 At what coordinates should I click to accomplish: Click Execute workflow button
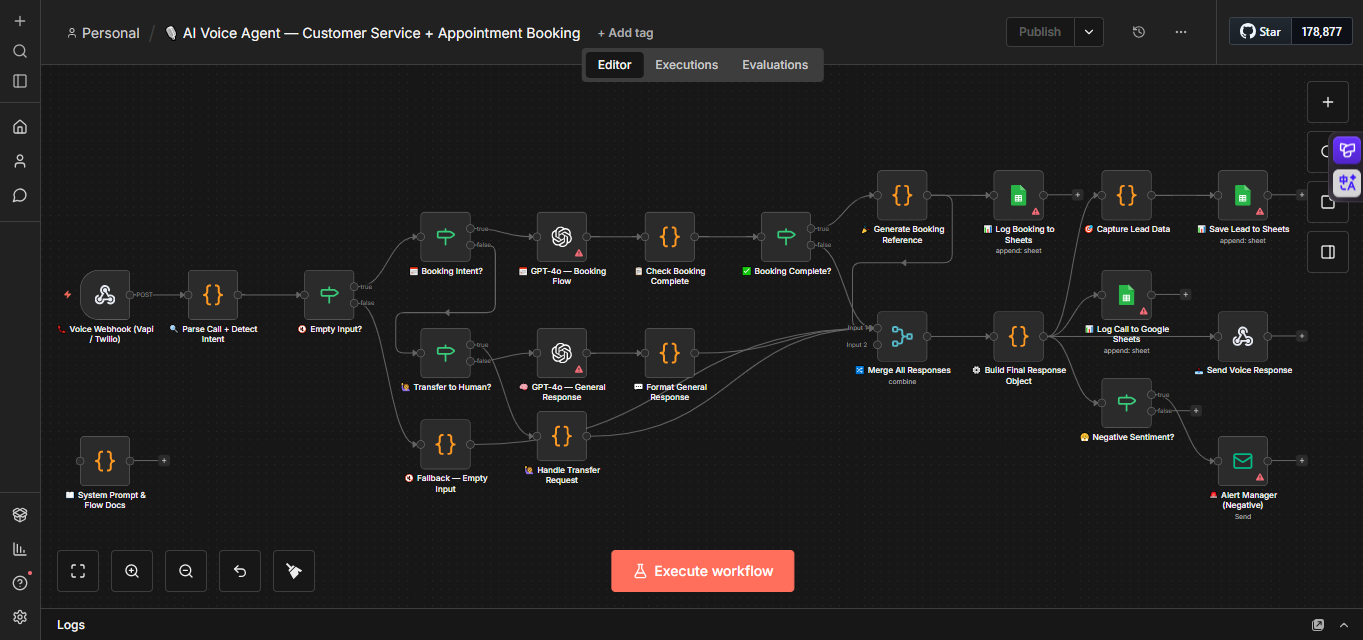tap(703, 571)
